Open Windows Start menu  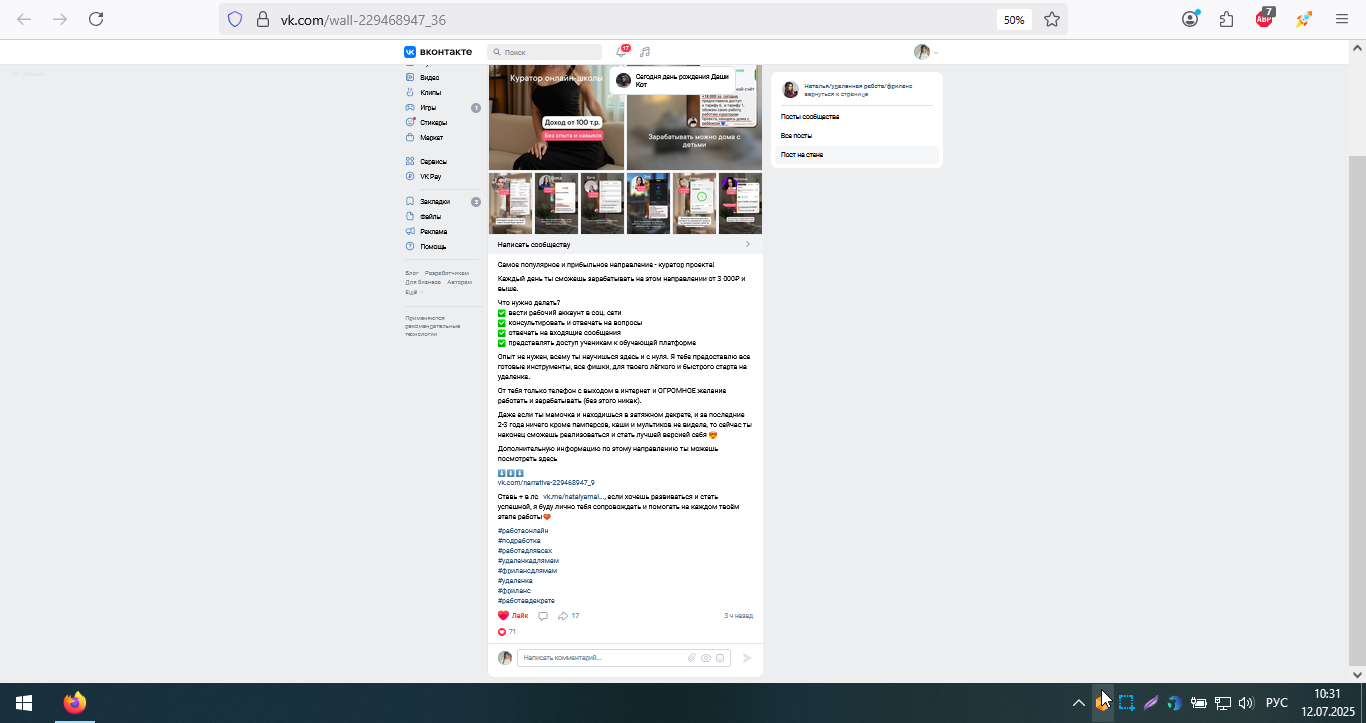24,703
